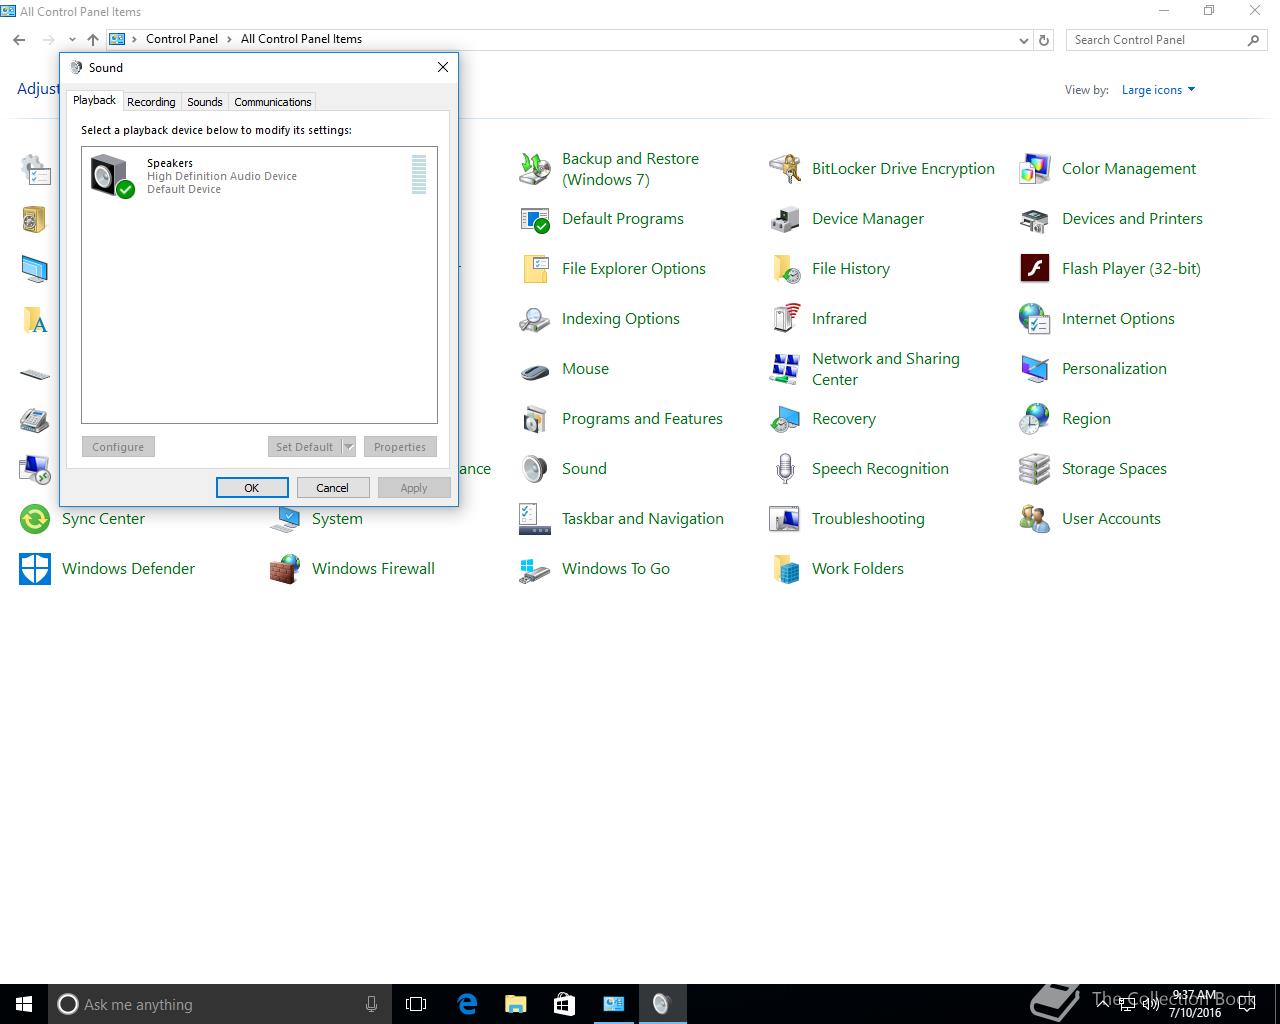
Task: Open the Storage Spaces icon
Action: tap(1034, 469)
